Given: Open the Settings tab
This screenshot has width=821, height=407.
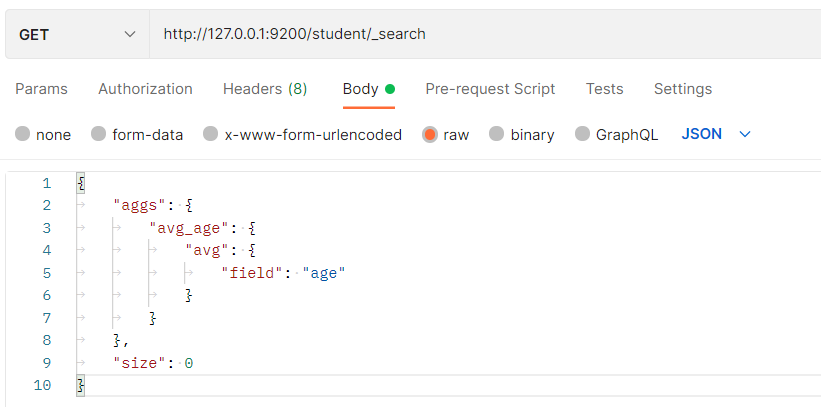Looking at the screenshot, I should coord(683,89).
